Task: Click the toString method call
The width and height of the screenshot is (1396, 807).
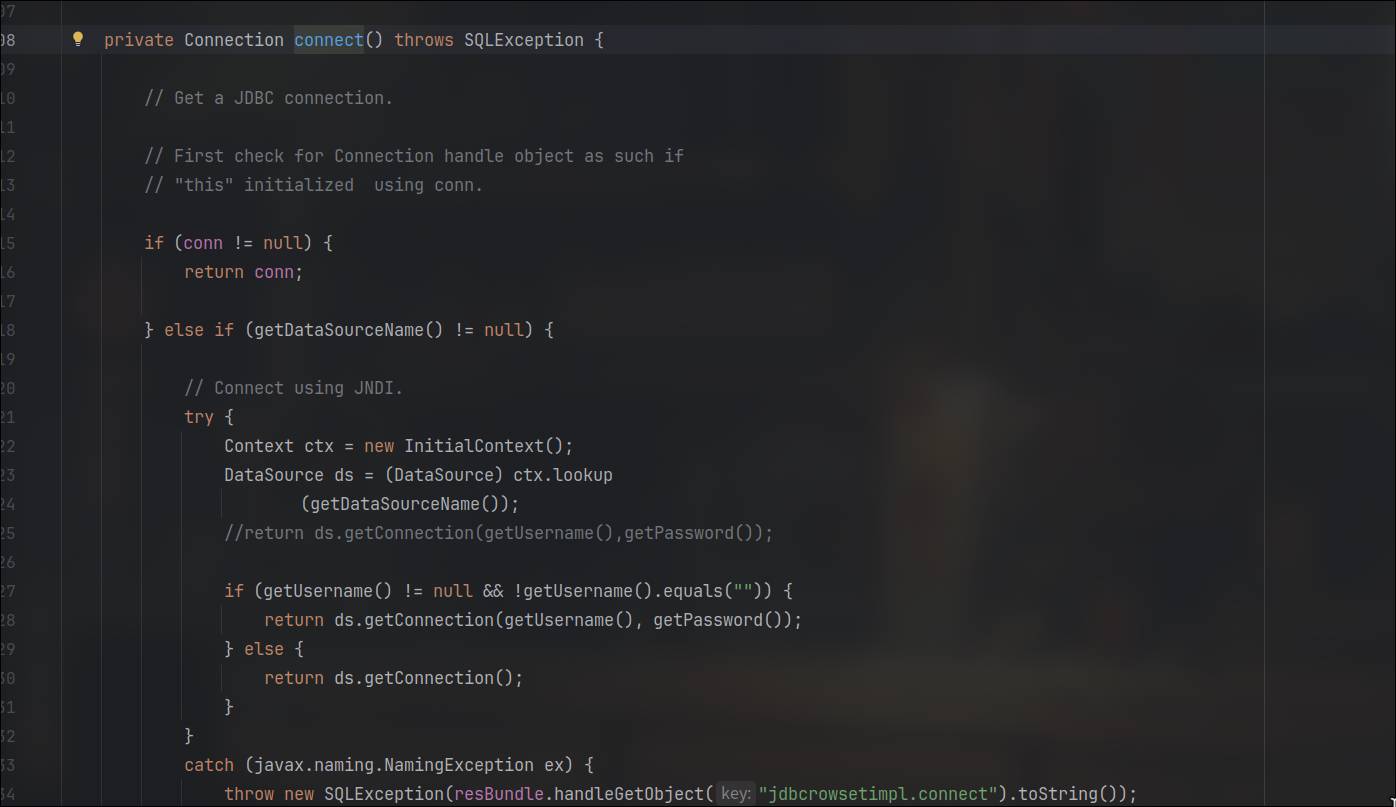Action: (x=1058, y=794)
